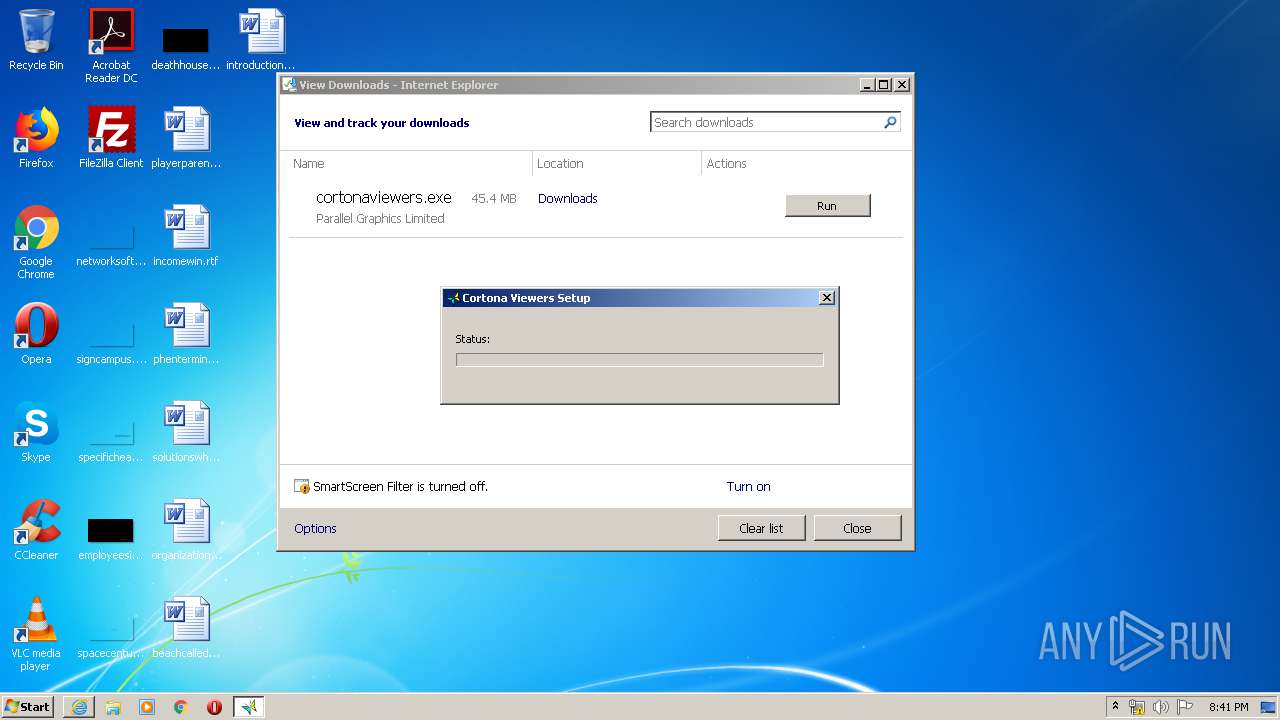Select the phentermin Word document

(186, 334)
